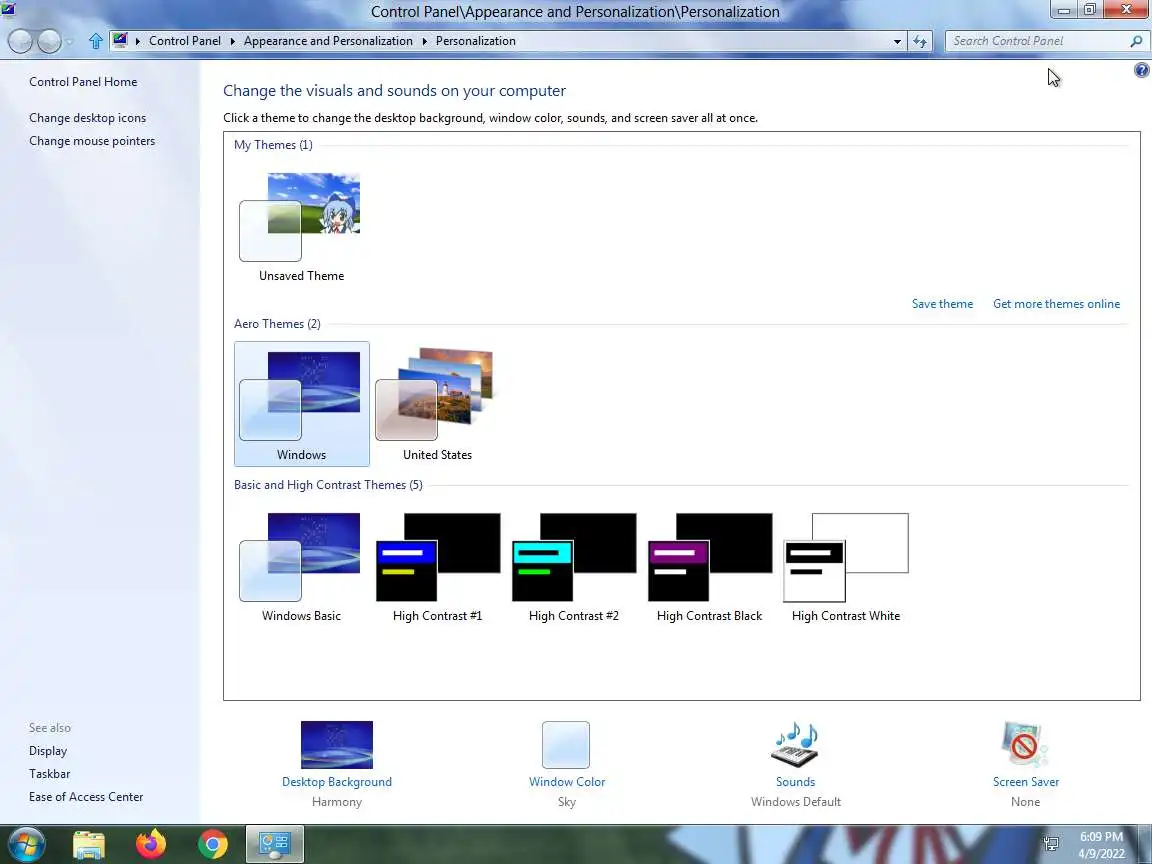The image size is (1152, 864).
Task: Expand arrow before Control Panel breadcrumb
Action: pos(137,41)
